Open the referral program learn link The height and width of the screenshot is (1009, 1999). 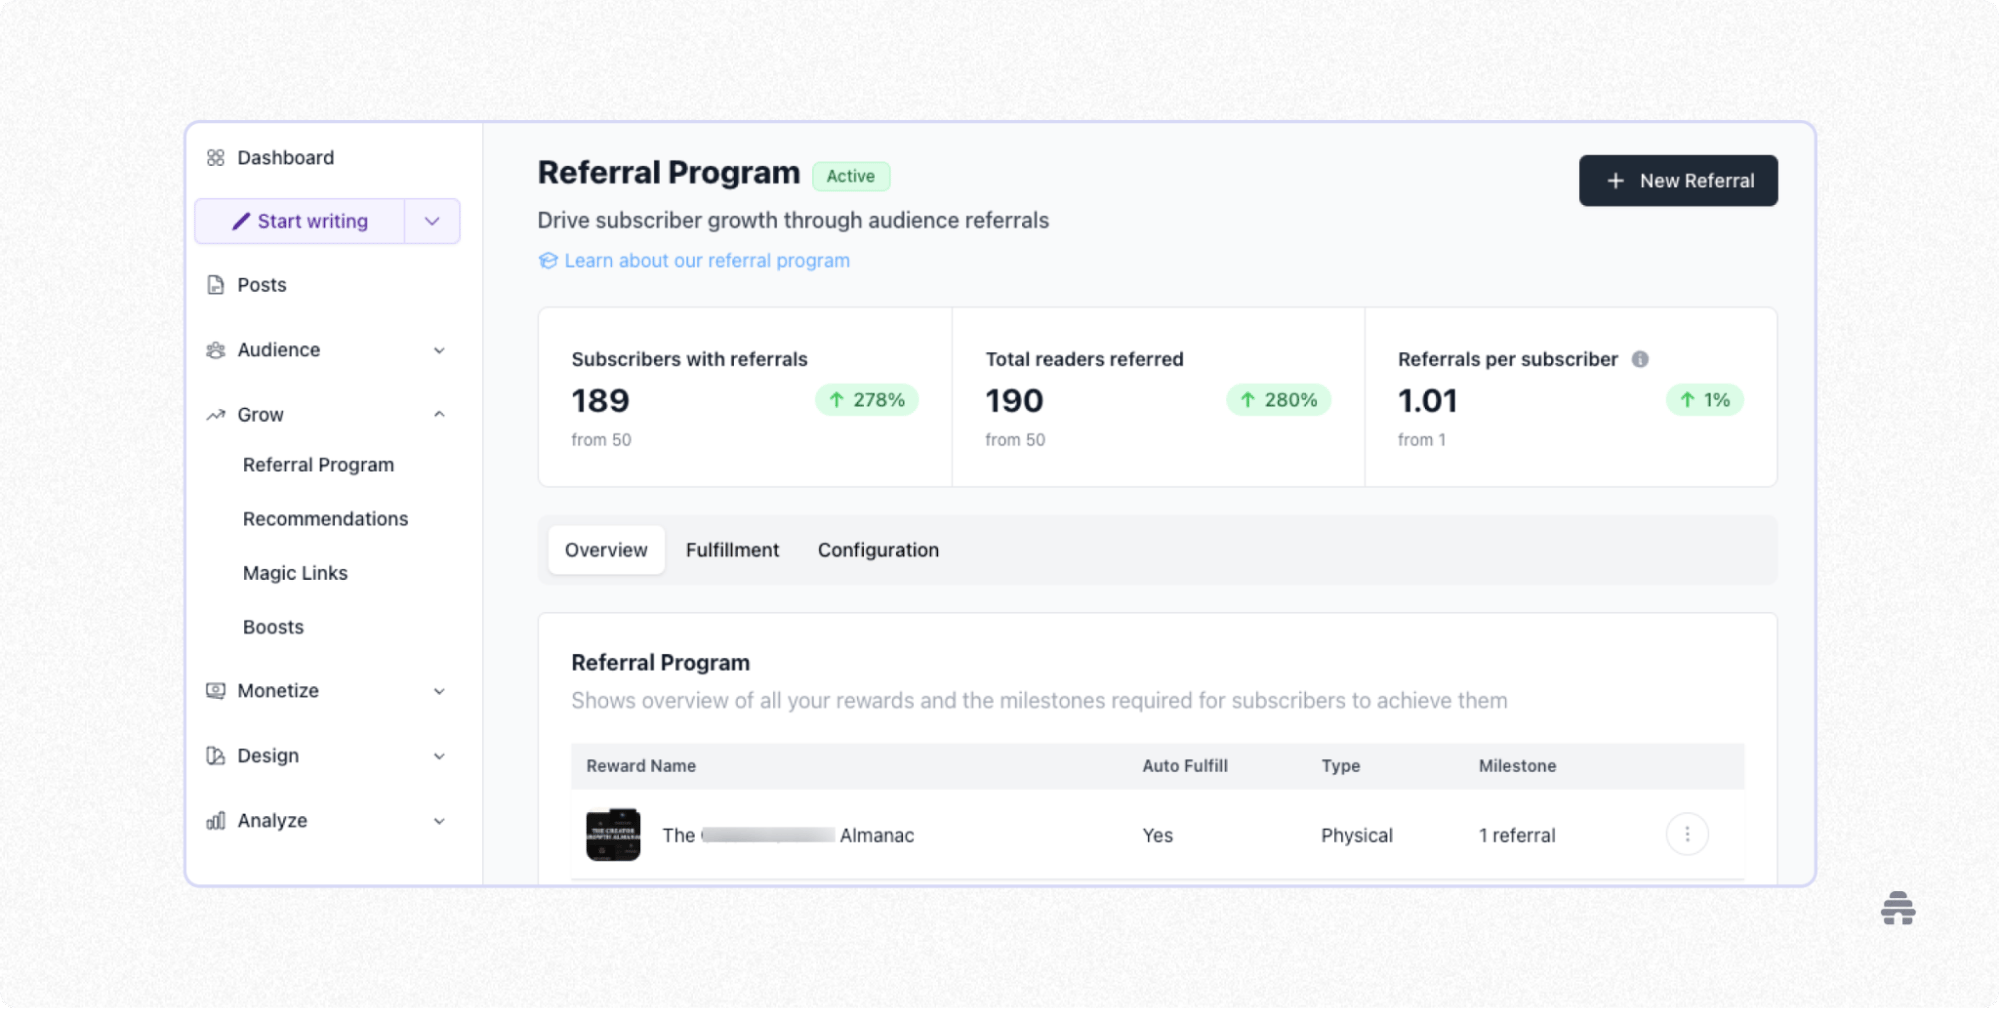coord(707,260)
